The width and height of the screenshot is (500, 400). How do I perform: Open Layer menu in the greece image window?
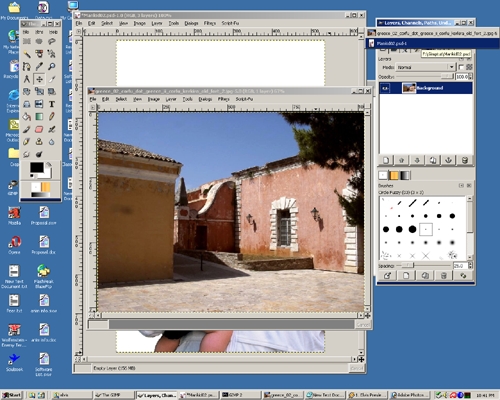pos(171,99)
